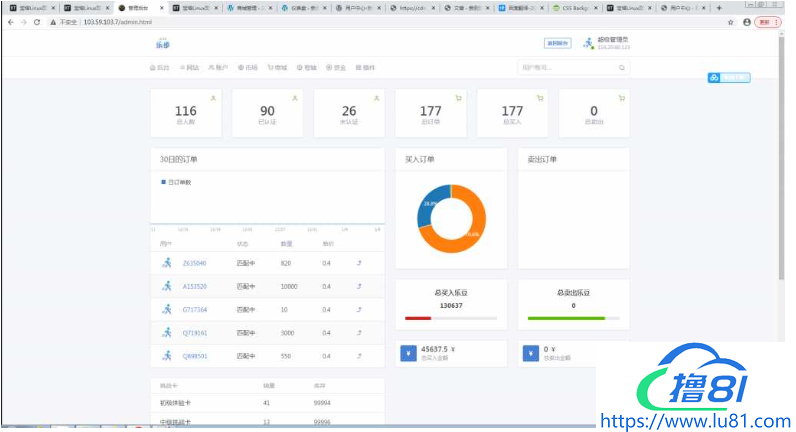Expand the 超级管理员 account menu
Viewport: 796px width, 432px height.
coord(613,44)
